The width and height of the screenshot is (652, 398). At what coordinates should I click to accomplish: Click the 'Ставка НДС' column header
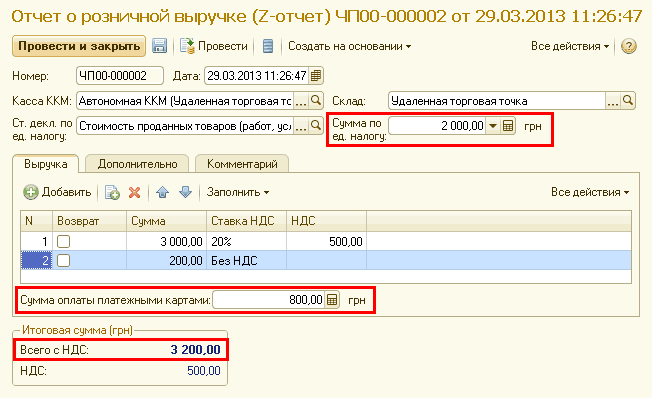246,221
